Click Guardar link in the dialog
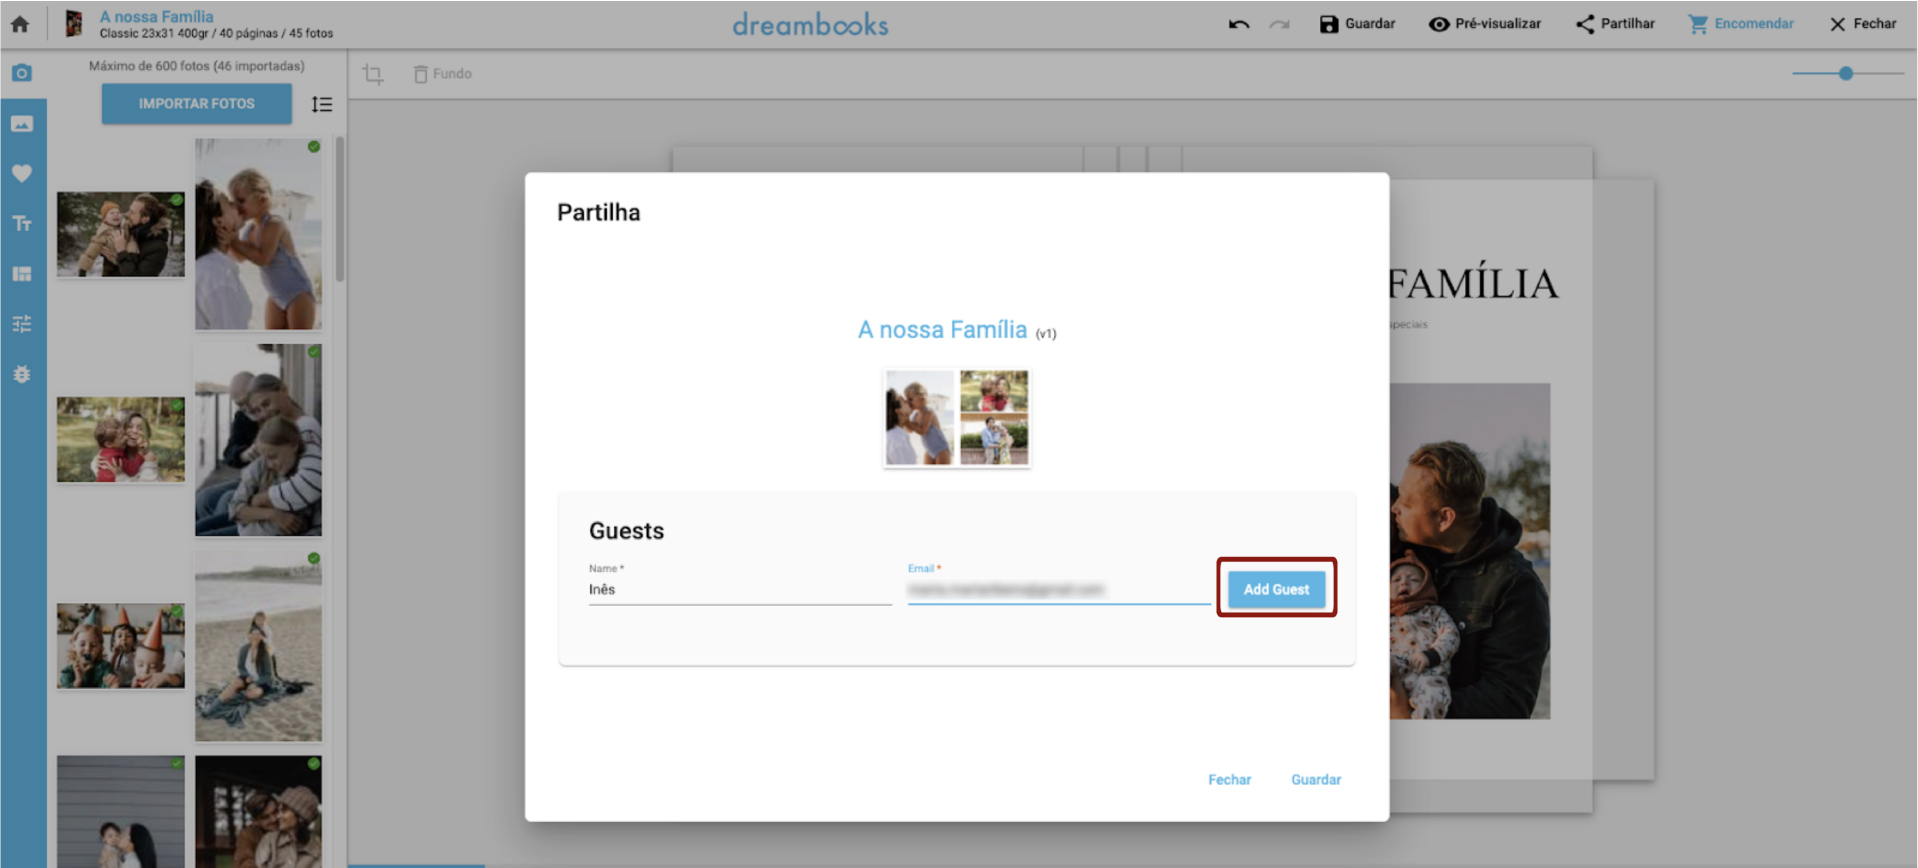The height and width of the screenshot is (868, 1918). pyautogui.click(x=1315, y=779)
